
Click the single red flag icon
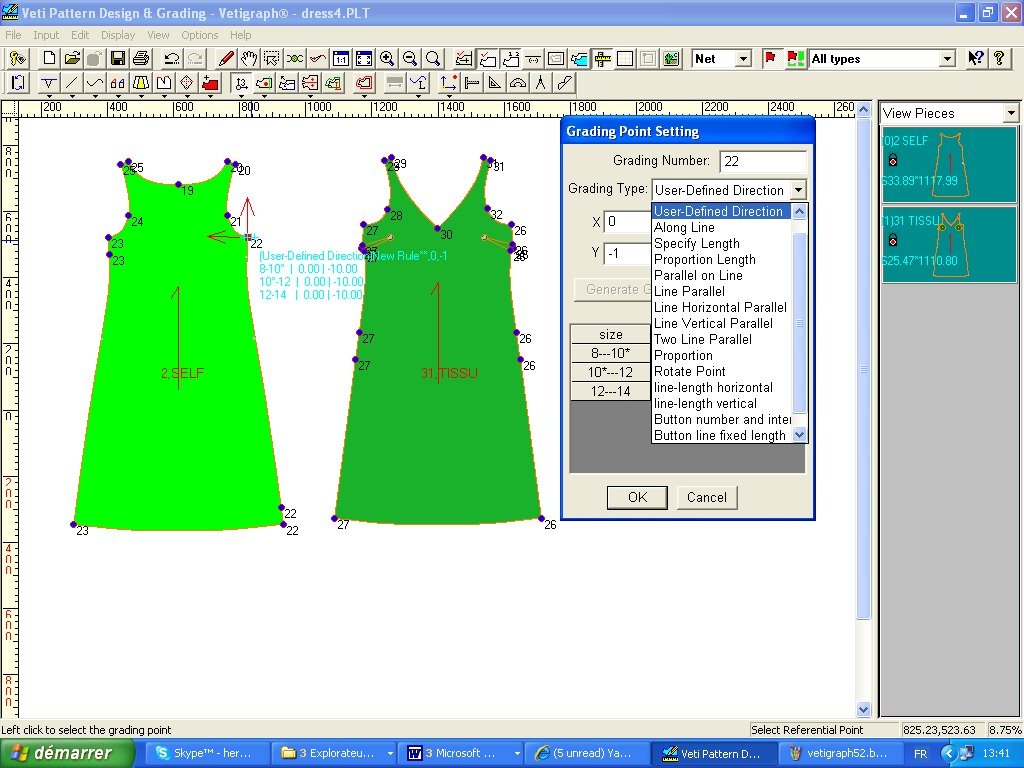tap(770, 59)
